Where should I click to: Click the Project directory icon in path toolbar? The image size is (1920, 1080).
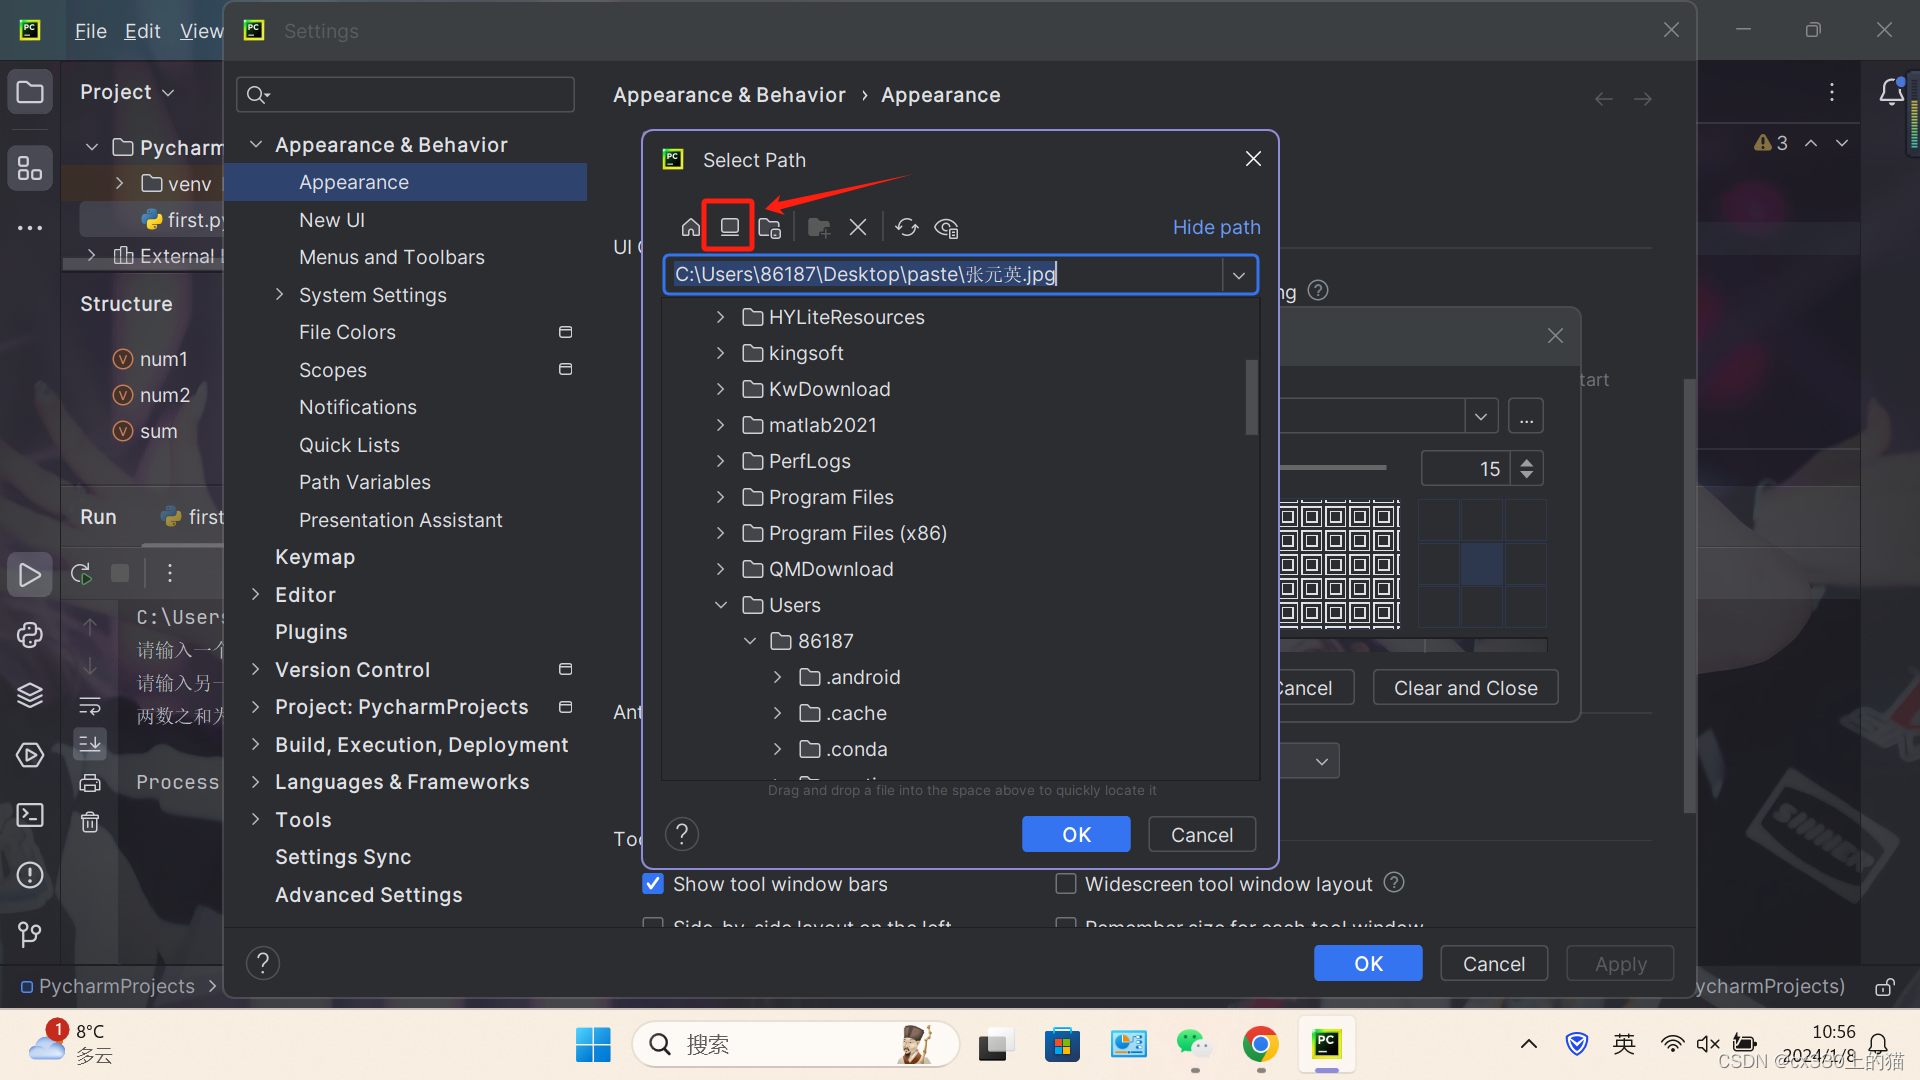[769, 228]
